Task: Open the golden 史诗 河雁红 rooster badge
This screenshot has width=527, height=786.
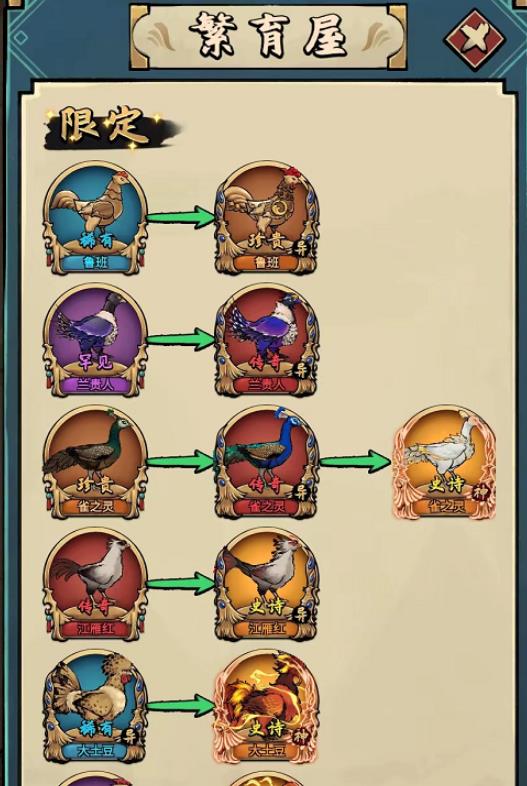Action: point(267,584)
